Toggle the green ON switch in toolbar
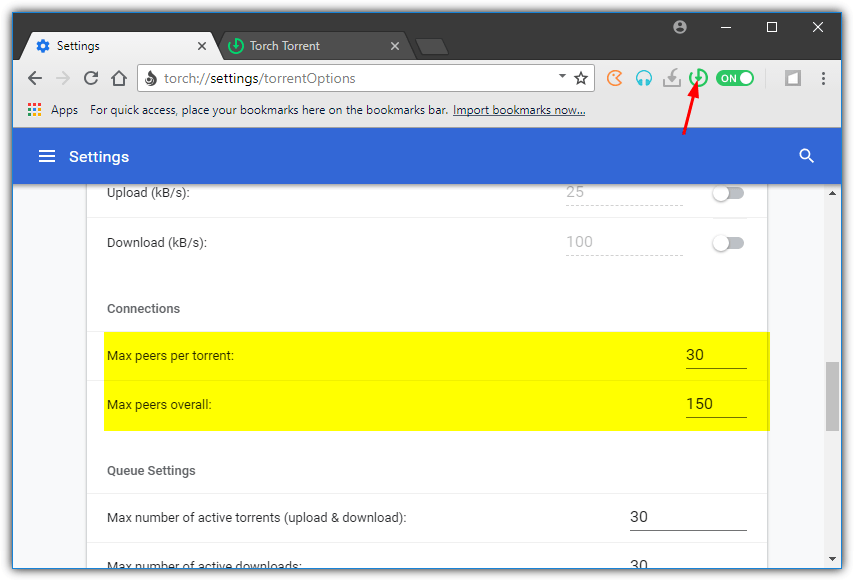 (735, 78)
